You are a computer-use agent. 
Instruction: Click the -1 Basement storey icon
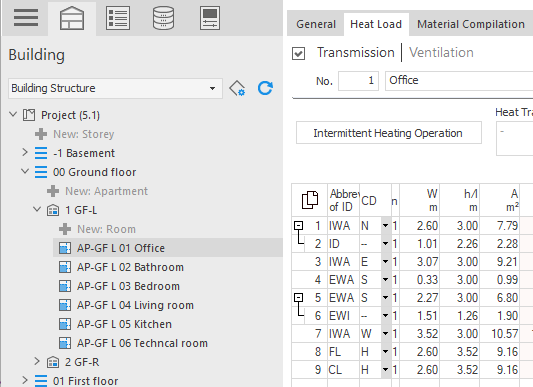[41, 153]
